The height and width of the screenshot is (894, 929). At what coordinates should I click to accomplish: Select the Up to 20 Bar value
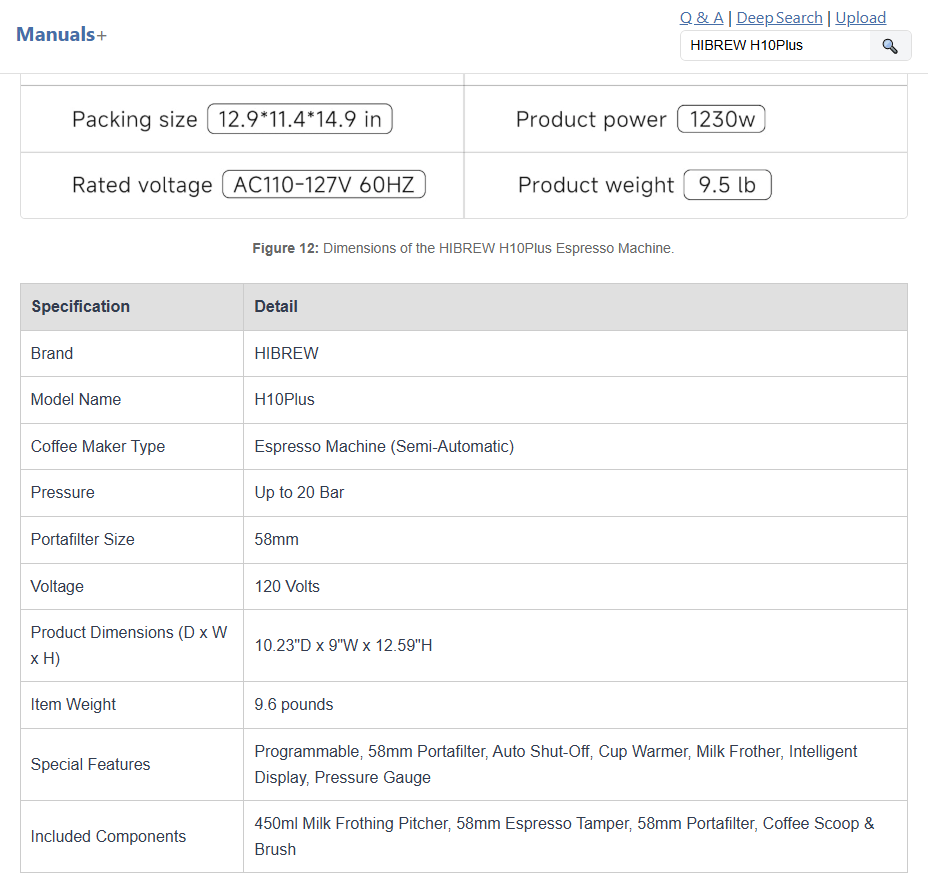click(299, 493)
